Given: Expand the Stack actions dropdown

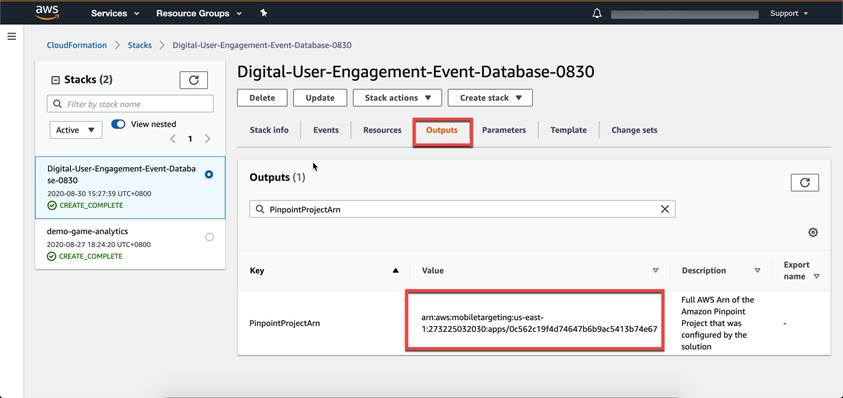Looking at the screenshot, I should point(397,98).
